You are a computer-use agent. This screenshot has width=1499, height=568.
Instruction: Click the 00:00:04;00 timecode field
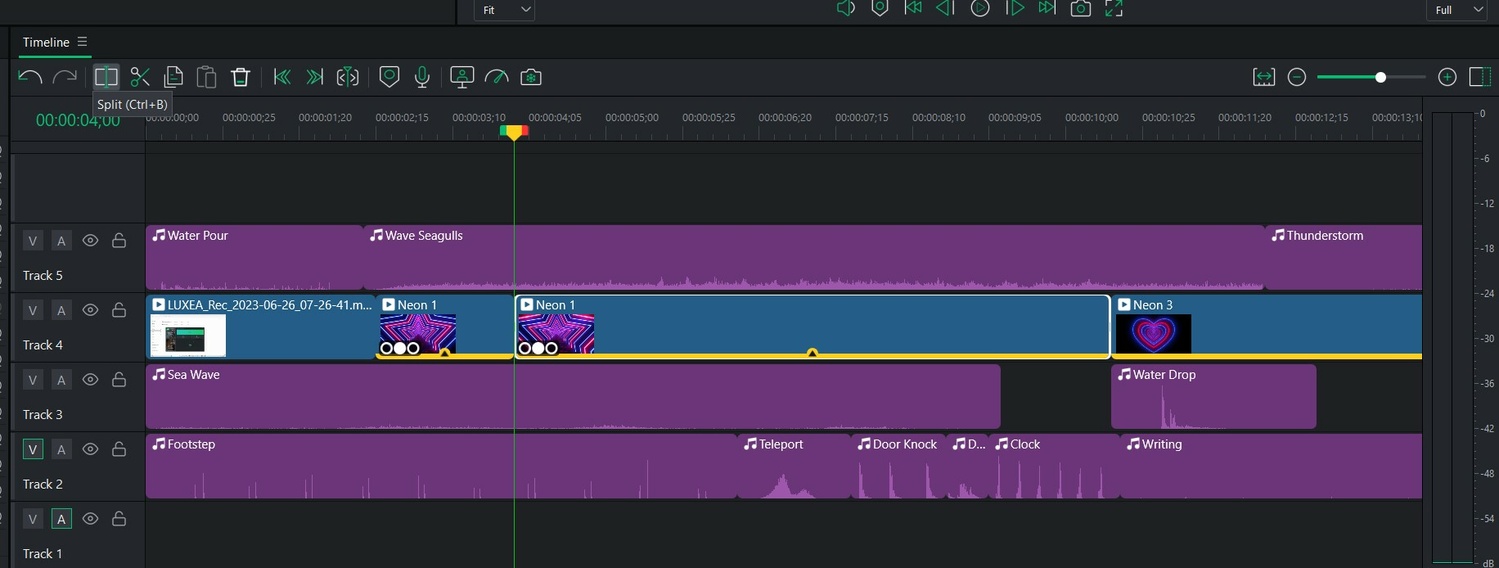pos(78,120)
